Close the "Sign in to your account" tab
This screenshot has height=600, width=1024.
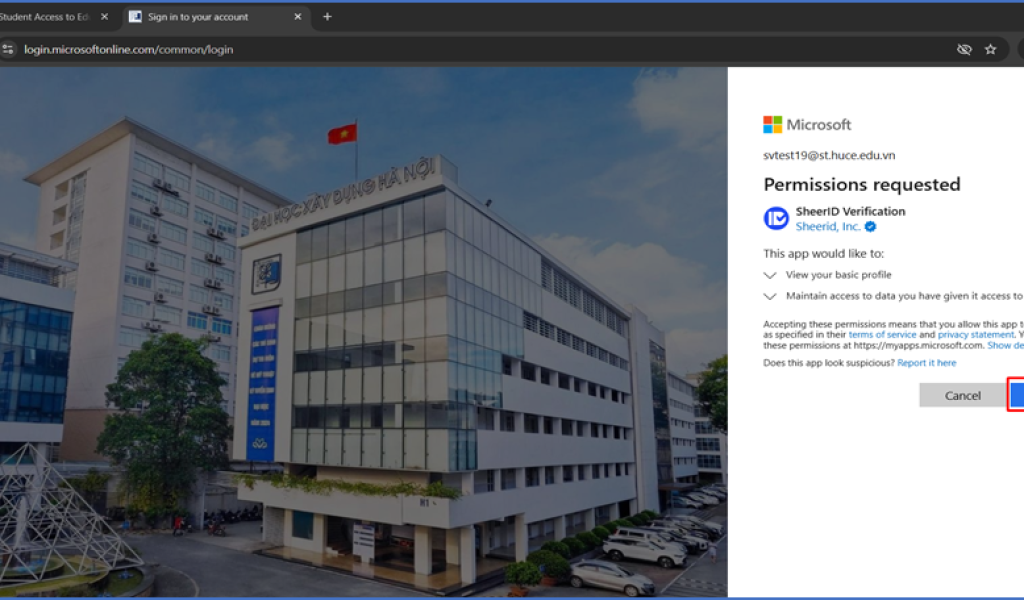(298, 17)
